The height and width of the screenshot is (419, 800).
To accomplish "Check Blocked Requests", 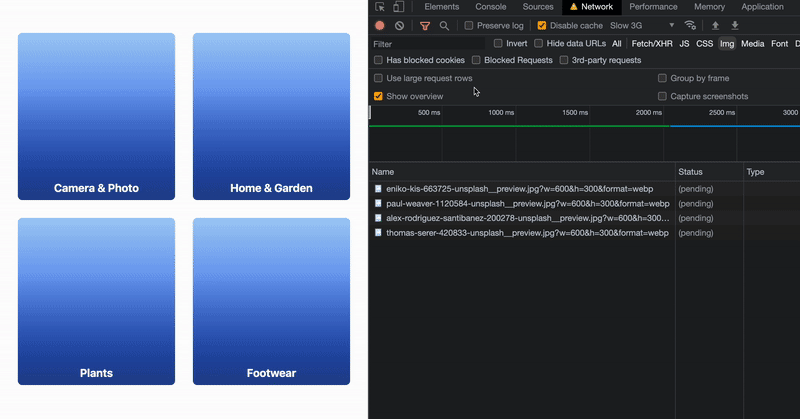I will tap(476, 60).
